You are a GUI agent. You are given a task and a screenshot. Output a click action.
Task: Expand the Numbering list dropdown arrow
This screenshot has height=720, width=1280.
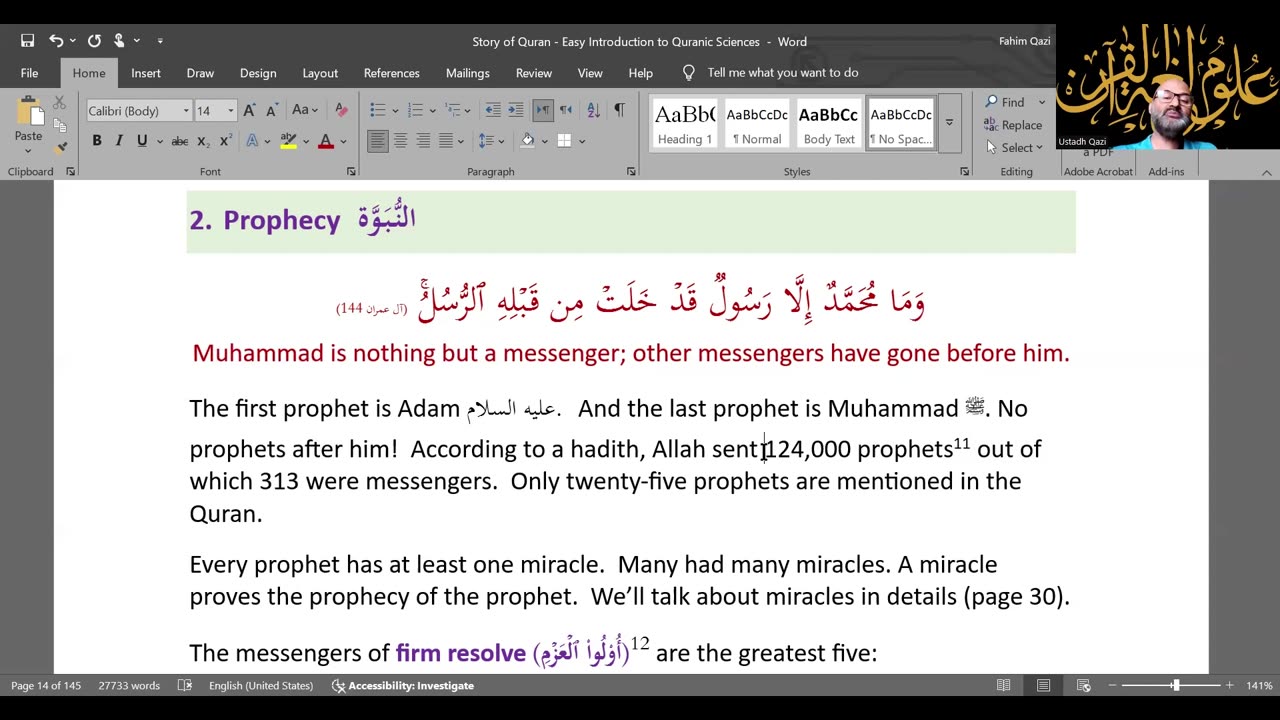(x=433, y=110)
